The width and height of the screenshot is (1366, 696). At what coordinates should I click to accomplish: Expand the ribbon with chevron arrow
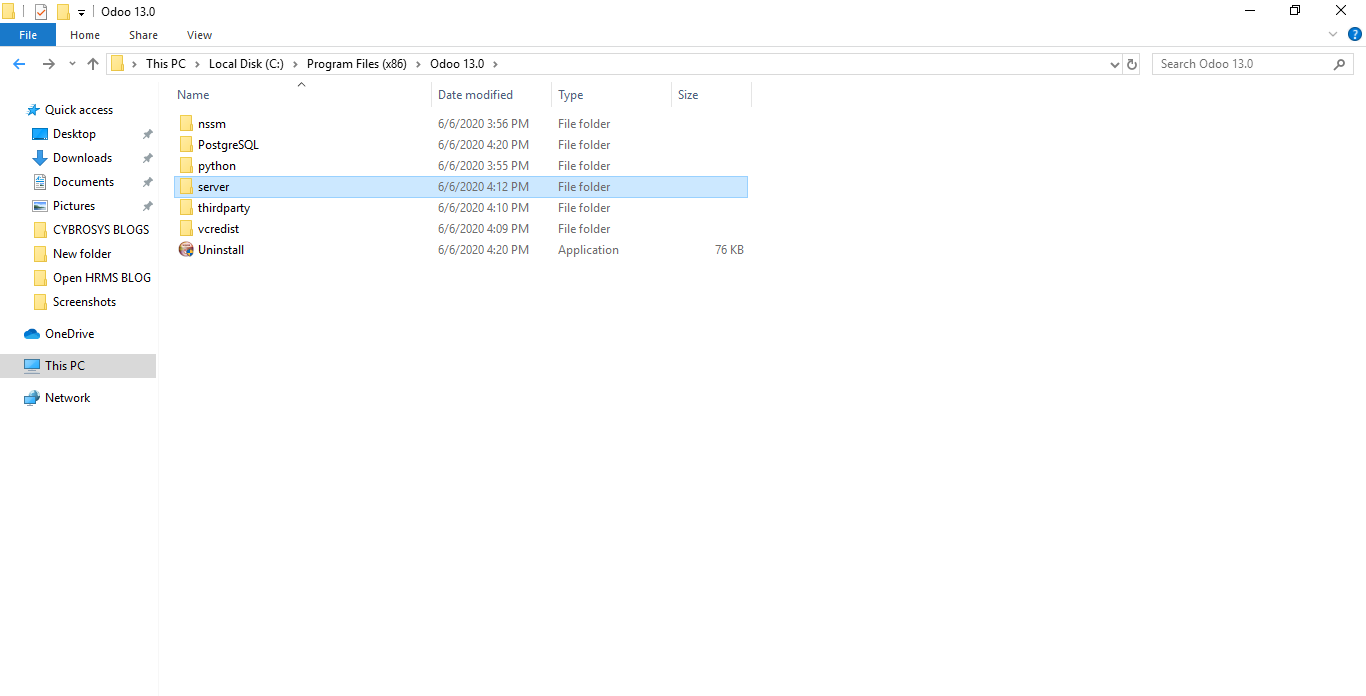click(x=1332, y=34)
